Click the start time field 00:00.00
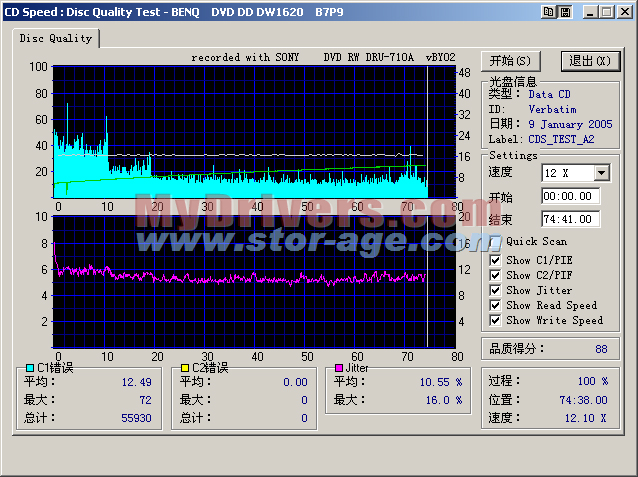Image resolution: width=638 pixels, height=477 pixels. (570, 197)
